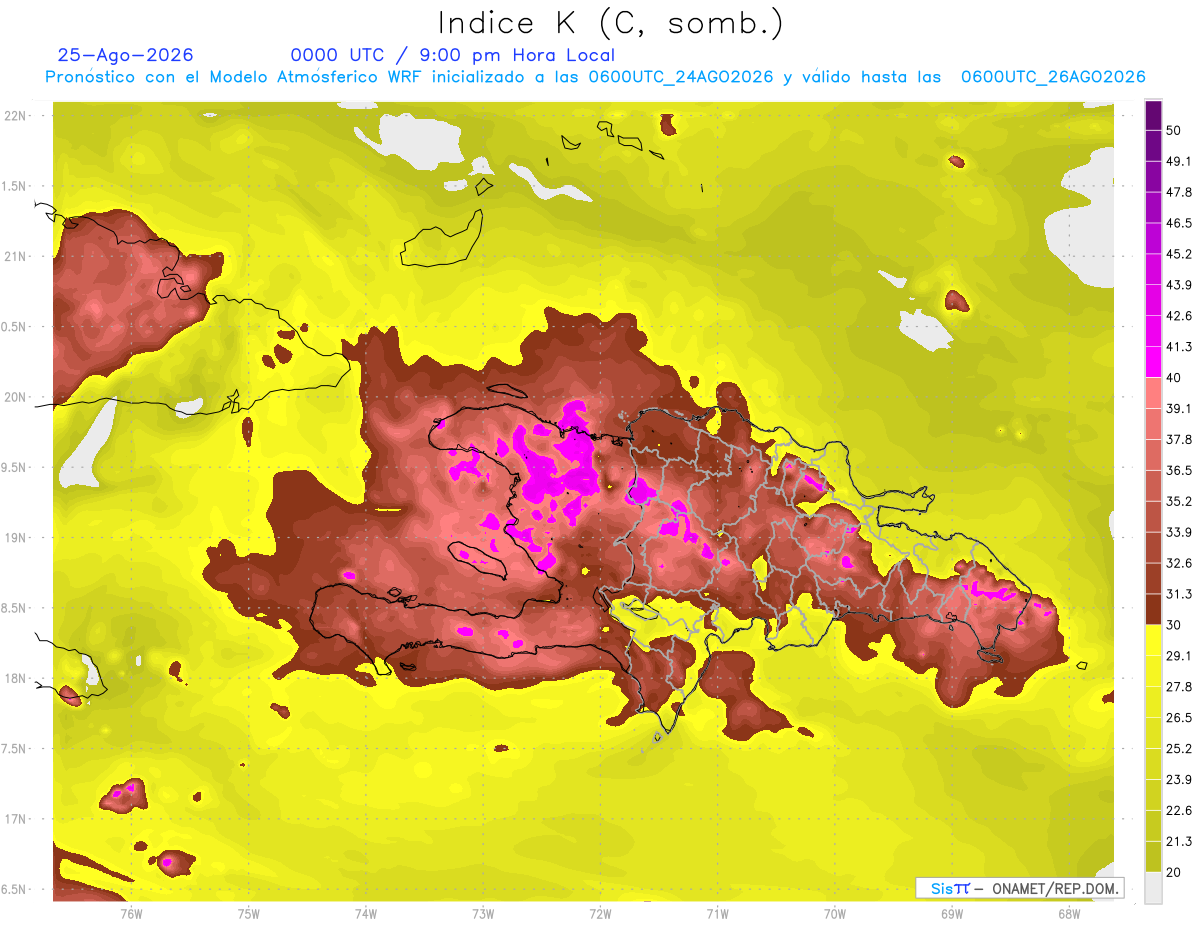This screenshot has height=927, width=1200.
Task: Click the WRF forecast line starting "Pronóstico con el Modelo"
Action: pos(595,77)
